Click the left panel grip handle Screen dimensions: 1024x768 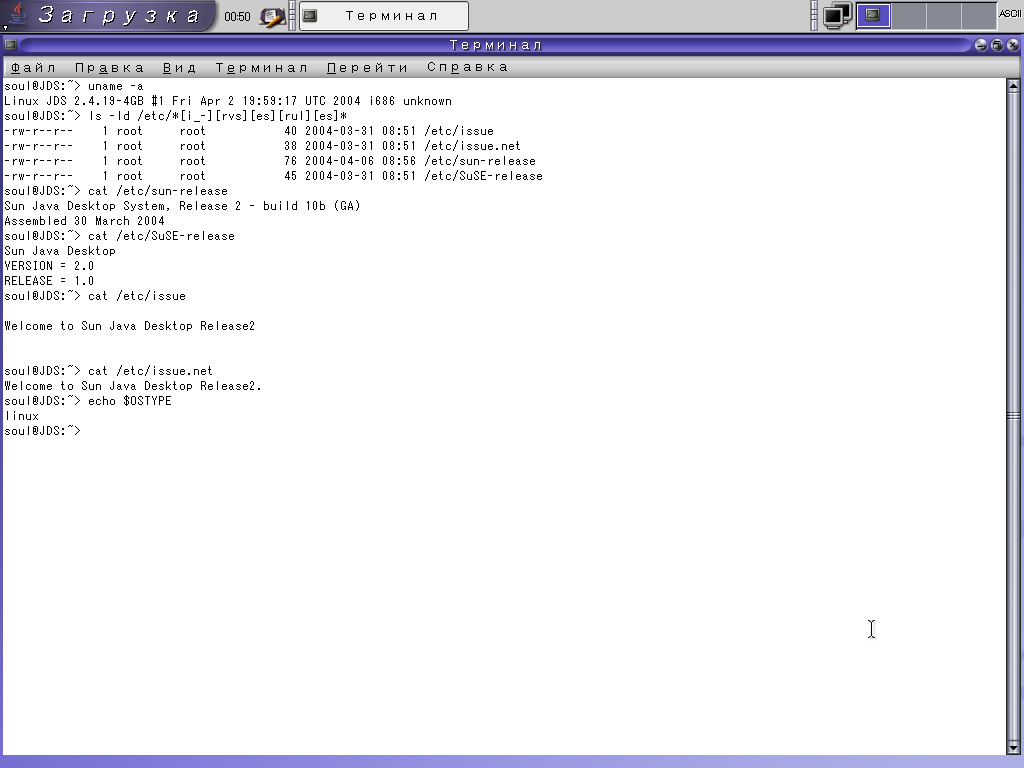click(x=292, y=16)
